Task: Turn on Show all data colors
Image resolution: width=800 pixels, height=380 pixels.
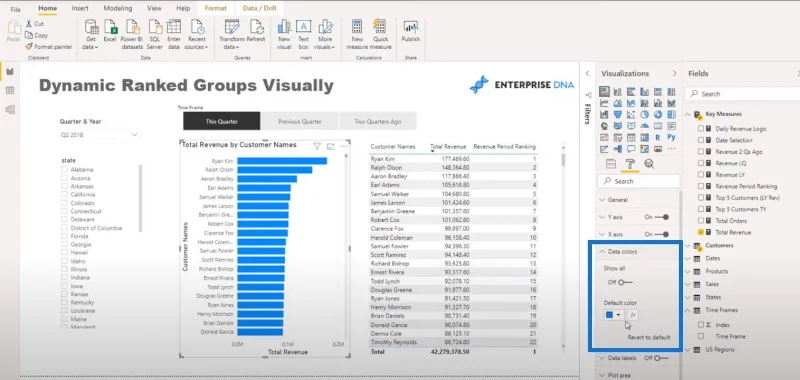Action: [625, 282]
